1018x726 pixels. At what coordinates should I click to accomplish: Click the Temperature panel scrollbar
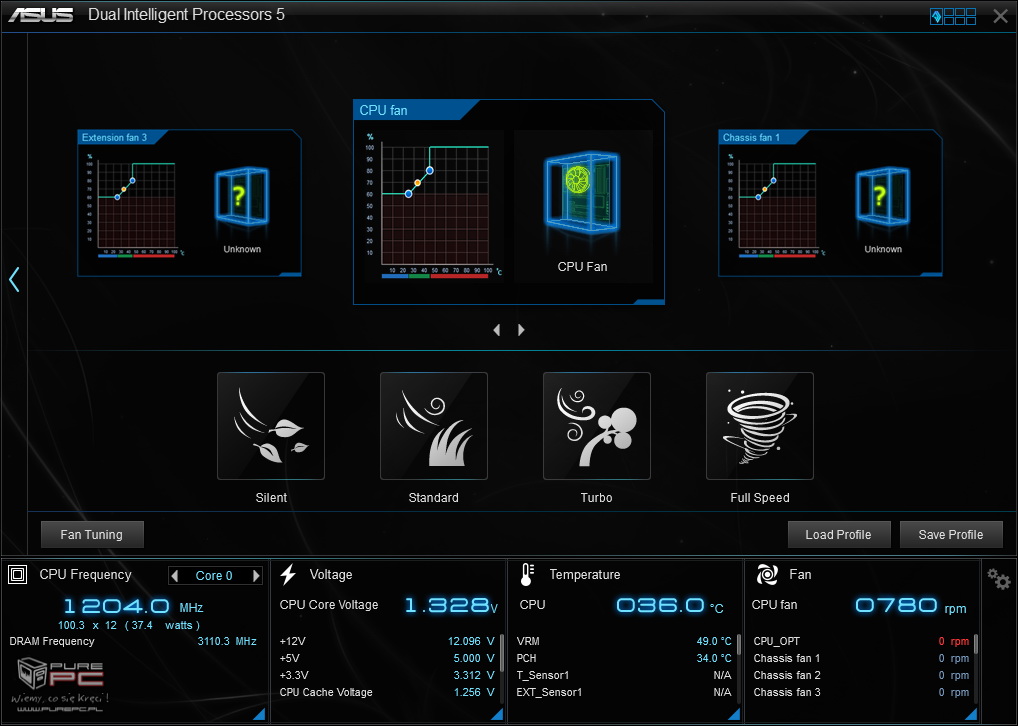pos(739,645)
